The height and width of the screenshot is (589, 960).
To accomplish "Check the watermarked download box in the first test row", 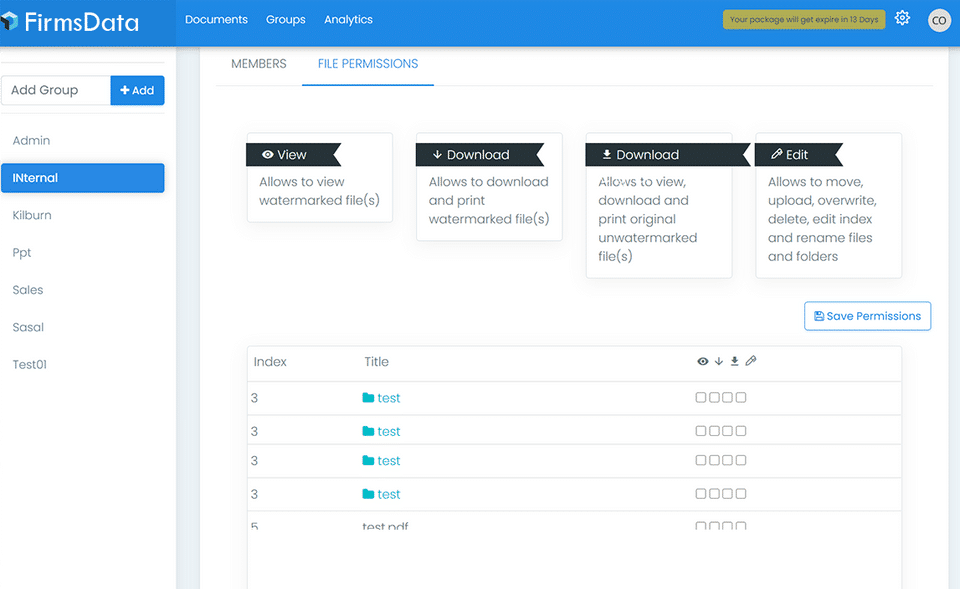I will pos(714,397).
